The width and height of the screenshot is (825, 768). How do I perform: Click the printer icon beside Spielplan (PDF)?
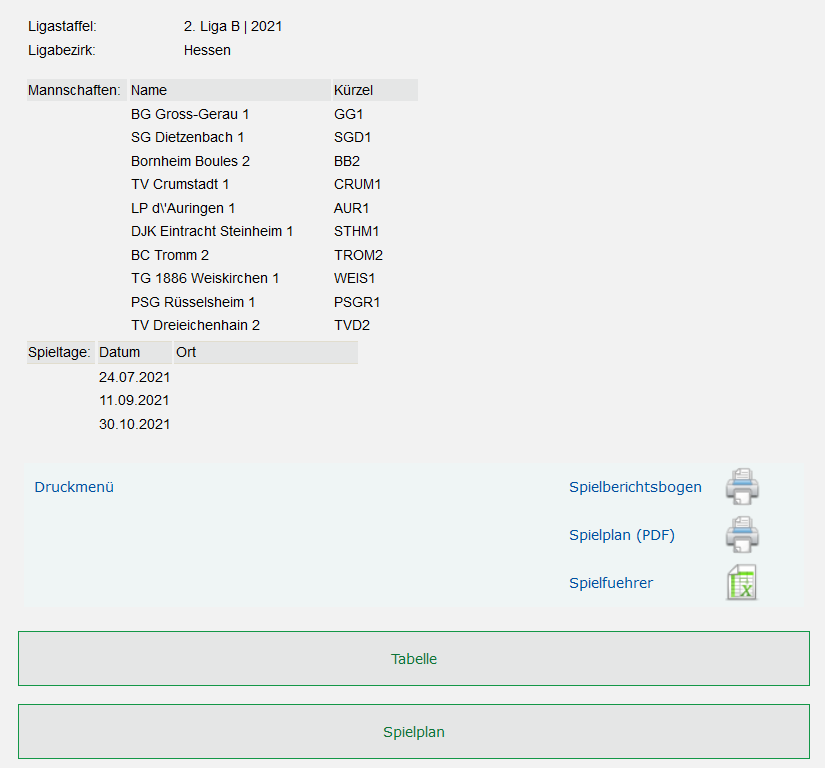[742, 535]
